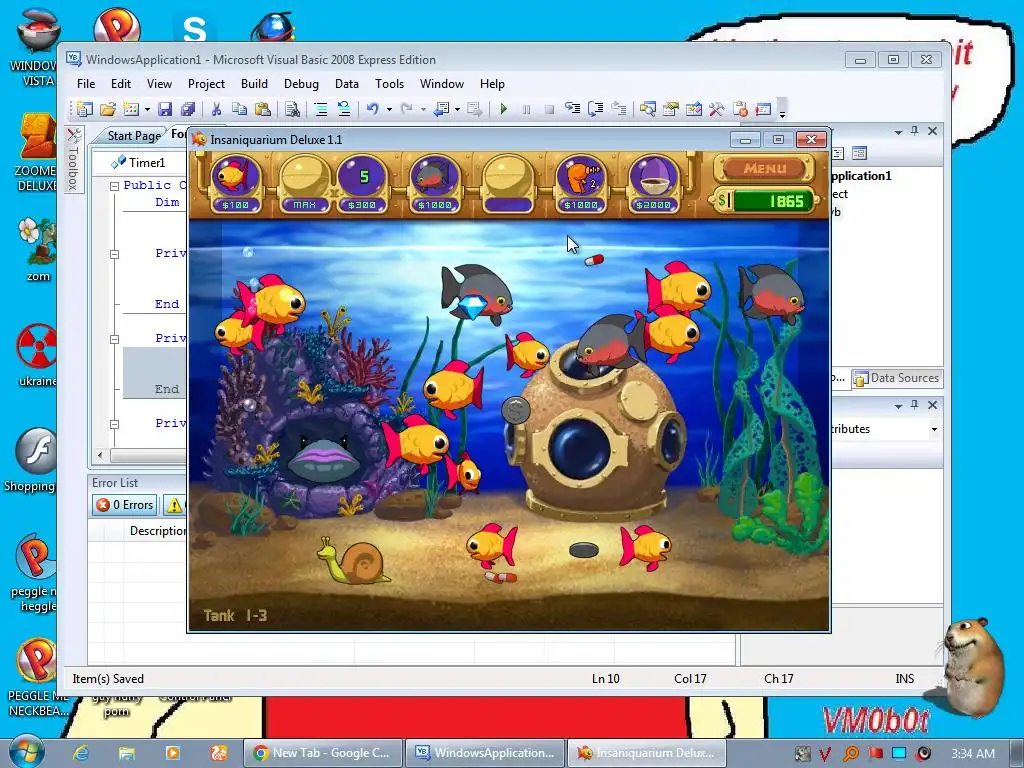This screenshot has width=1024, height=768.
Task: Open the Edit menu
Action: click(x=121, y=84)
